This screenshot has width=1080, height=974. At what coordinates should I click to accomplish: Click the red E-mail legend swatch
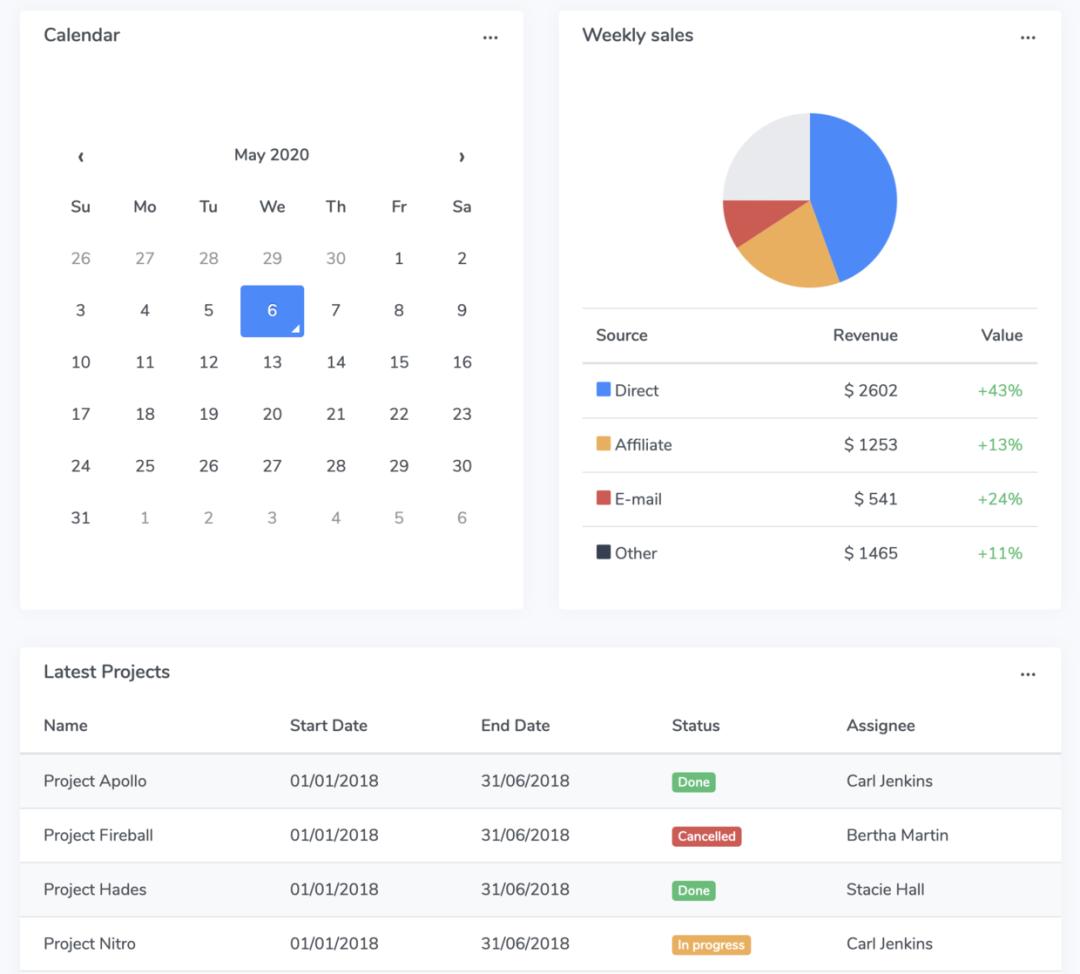tap(603, 497)
